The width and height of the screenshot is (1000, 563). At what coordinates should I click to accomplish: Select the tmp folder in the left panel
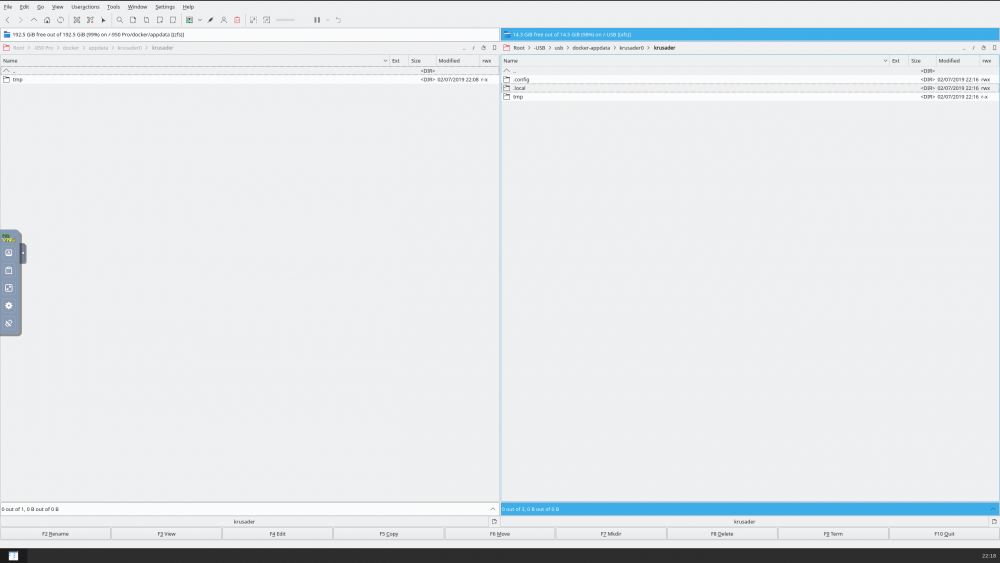[249, 80]
